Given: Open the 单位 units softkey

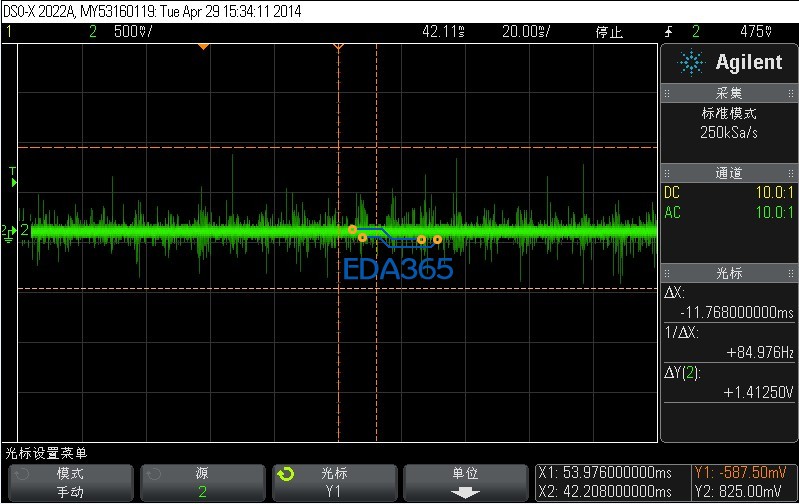Looking at the screenshot, I should click(465, 483).
